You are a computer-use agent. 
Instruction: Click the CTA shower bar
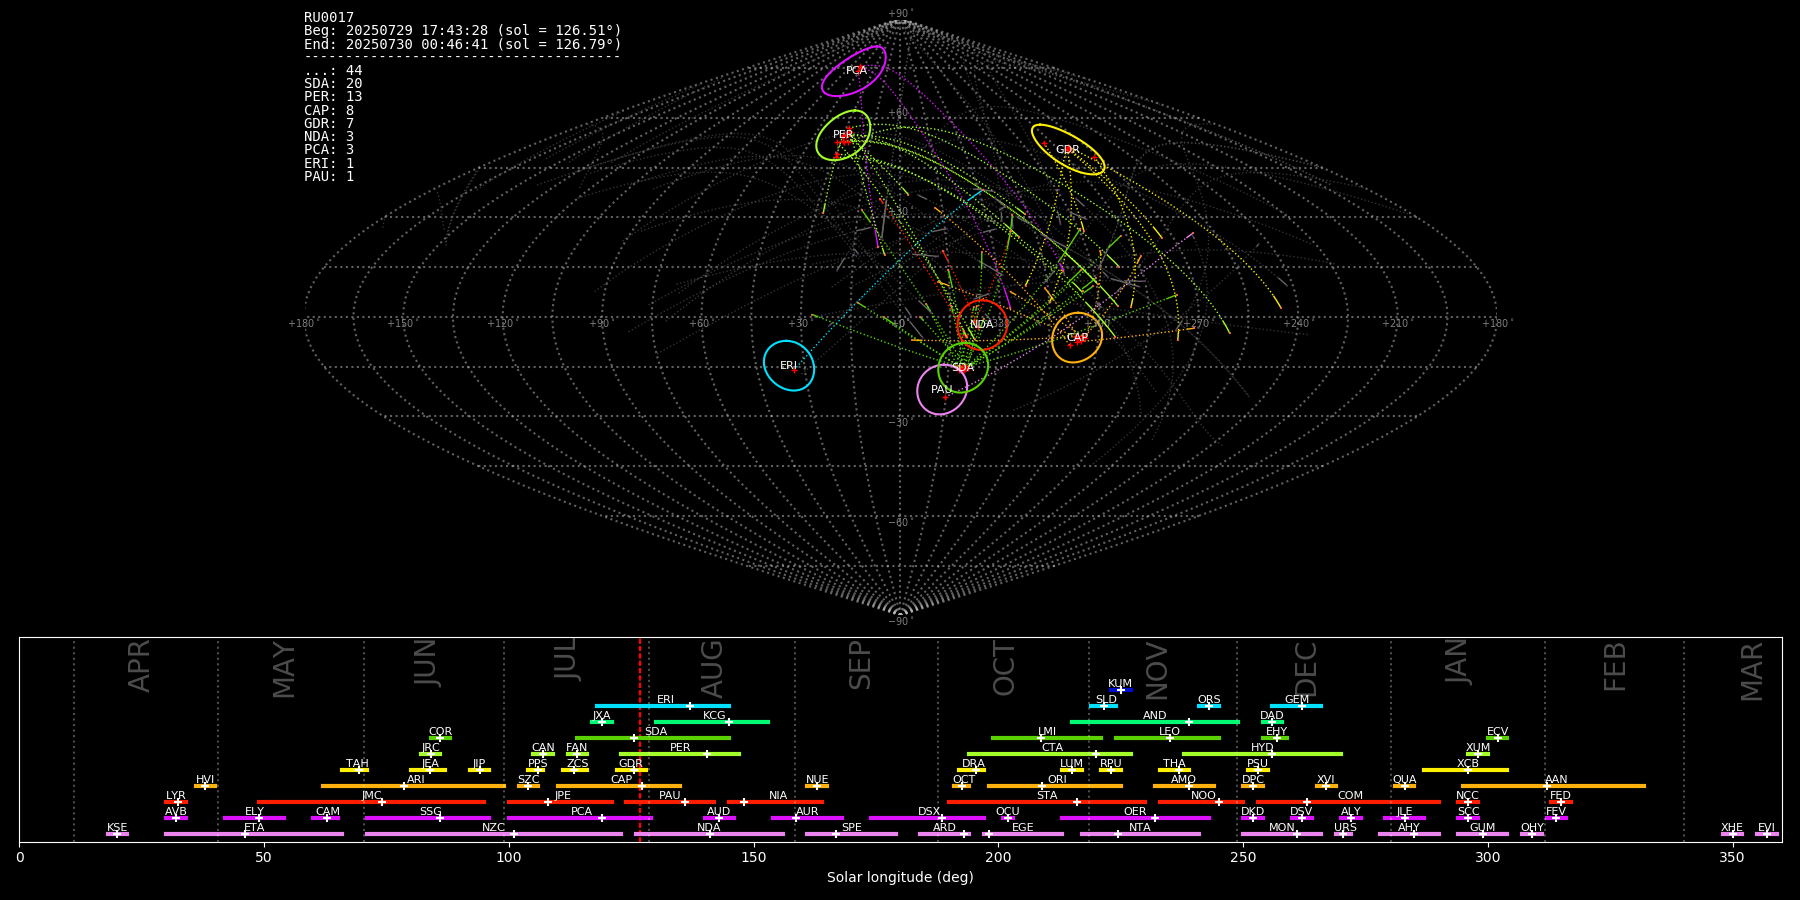1050,754
